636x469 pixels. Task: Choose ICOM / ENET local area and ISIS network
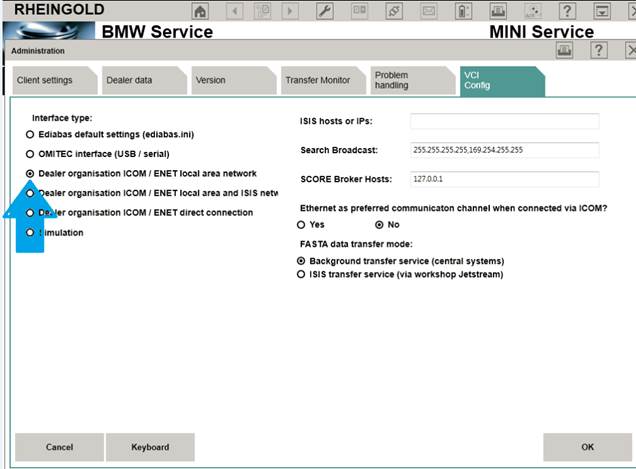click(30, 193)
